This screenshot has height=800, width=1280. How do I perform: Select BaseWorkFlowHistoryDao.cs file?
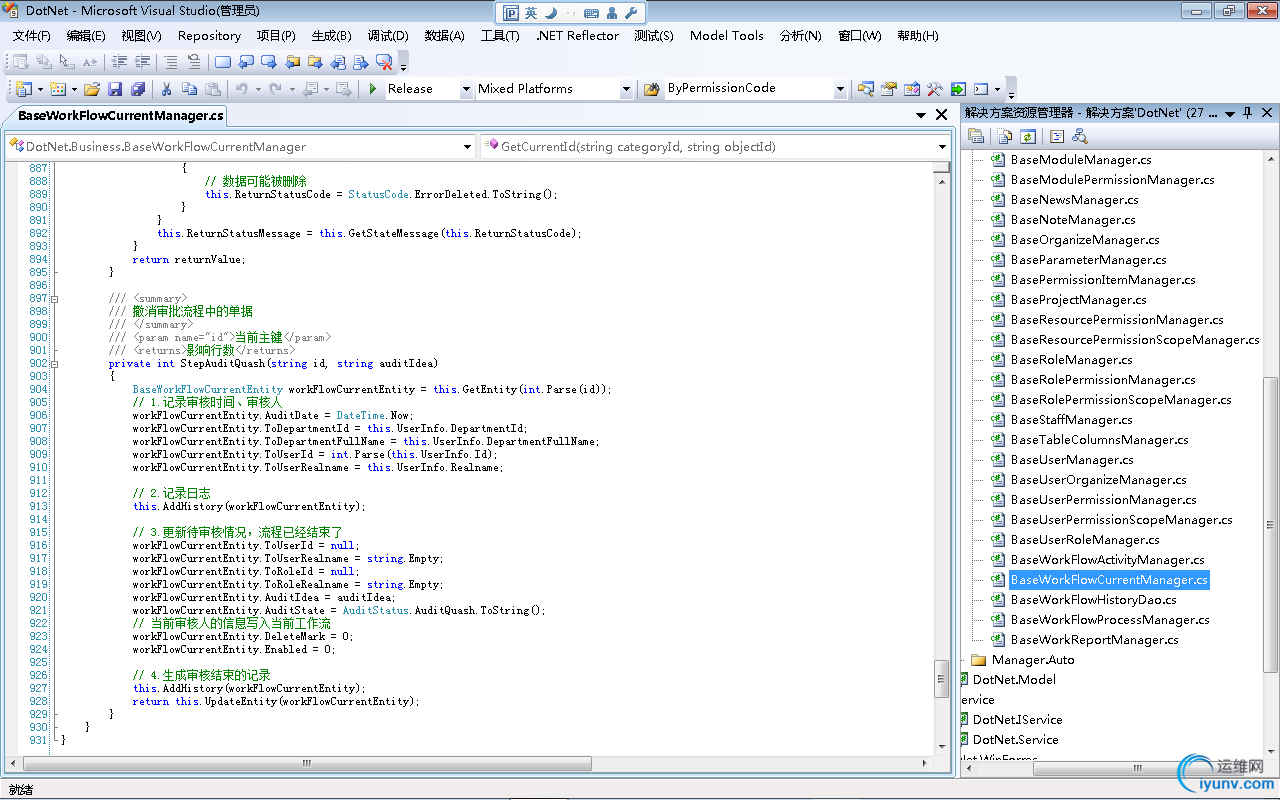click(x=1093, y=600)
